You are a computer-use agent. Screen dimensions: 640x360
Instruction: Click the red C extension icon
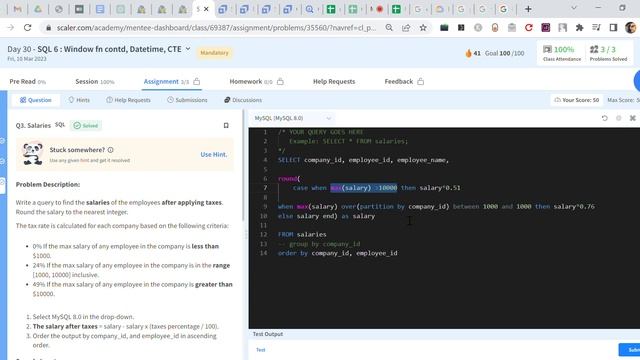tap(529, 28)
